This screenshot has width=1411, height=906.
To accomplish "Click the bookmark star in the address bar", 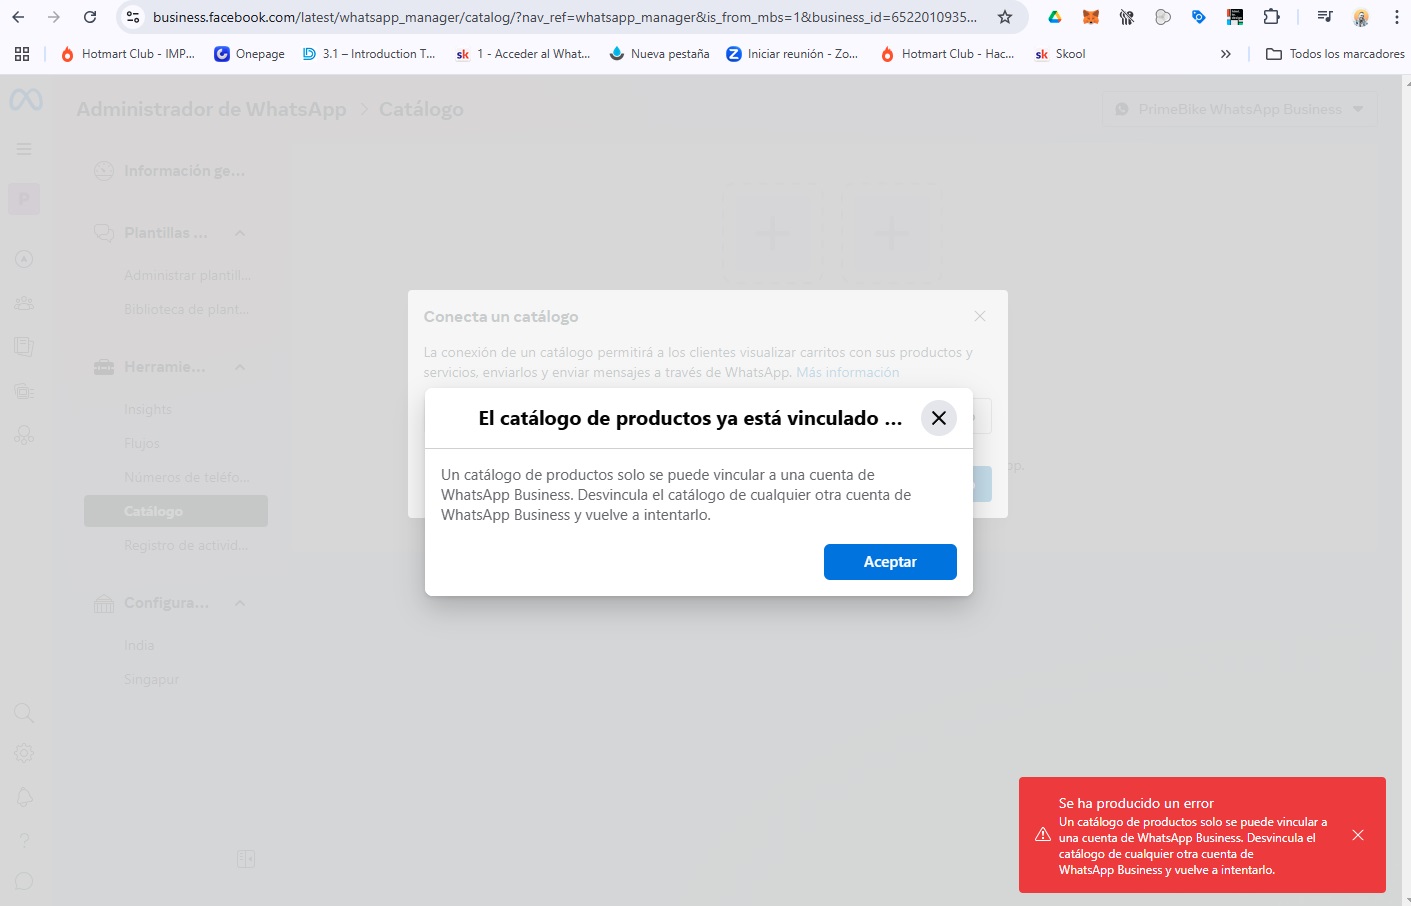I will coord(1005,16).
